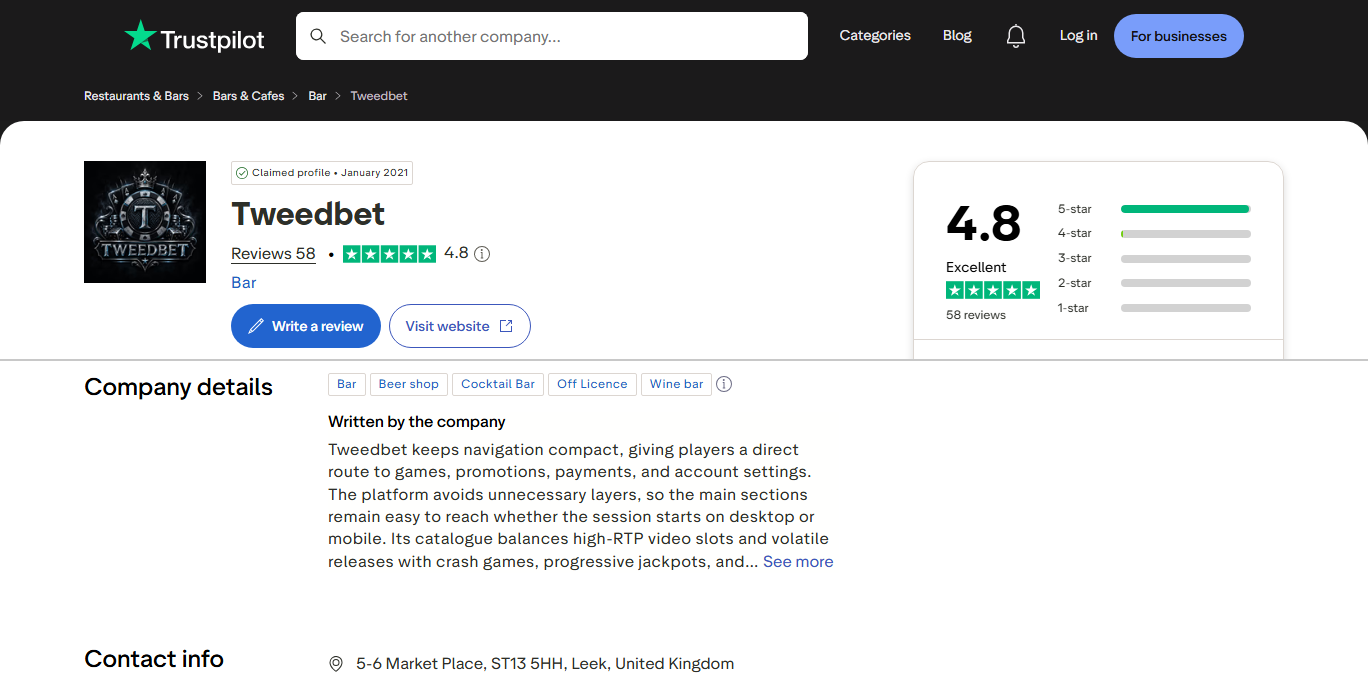The height and width of the screenshot is (690, 1368).
Task: Click the search magnifier icon
Action: (x=318, y=36)
